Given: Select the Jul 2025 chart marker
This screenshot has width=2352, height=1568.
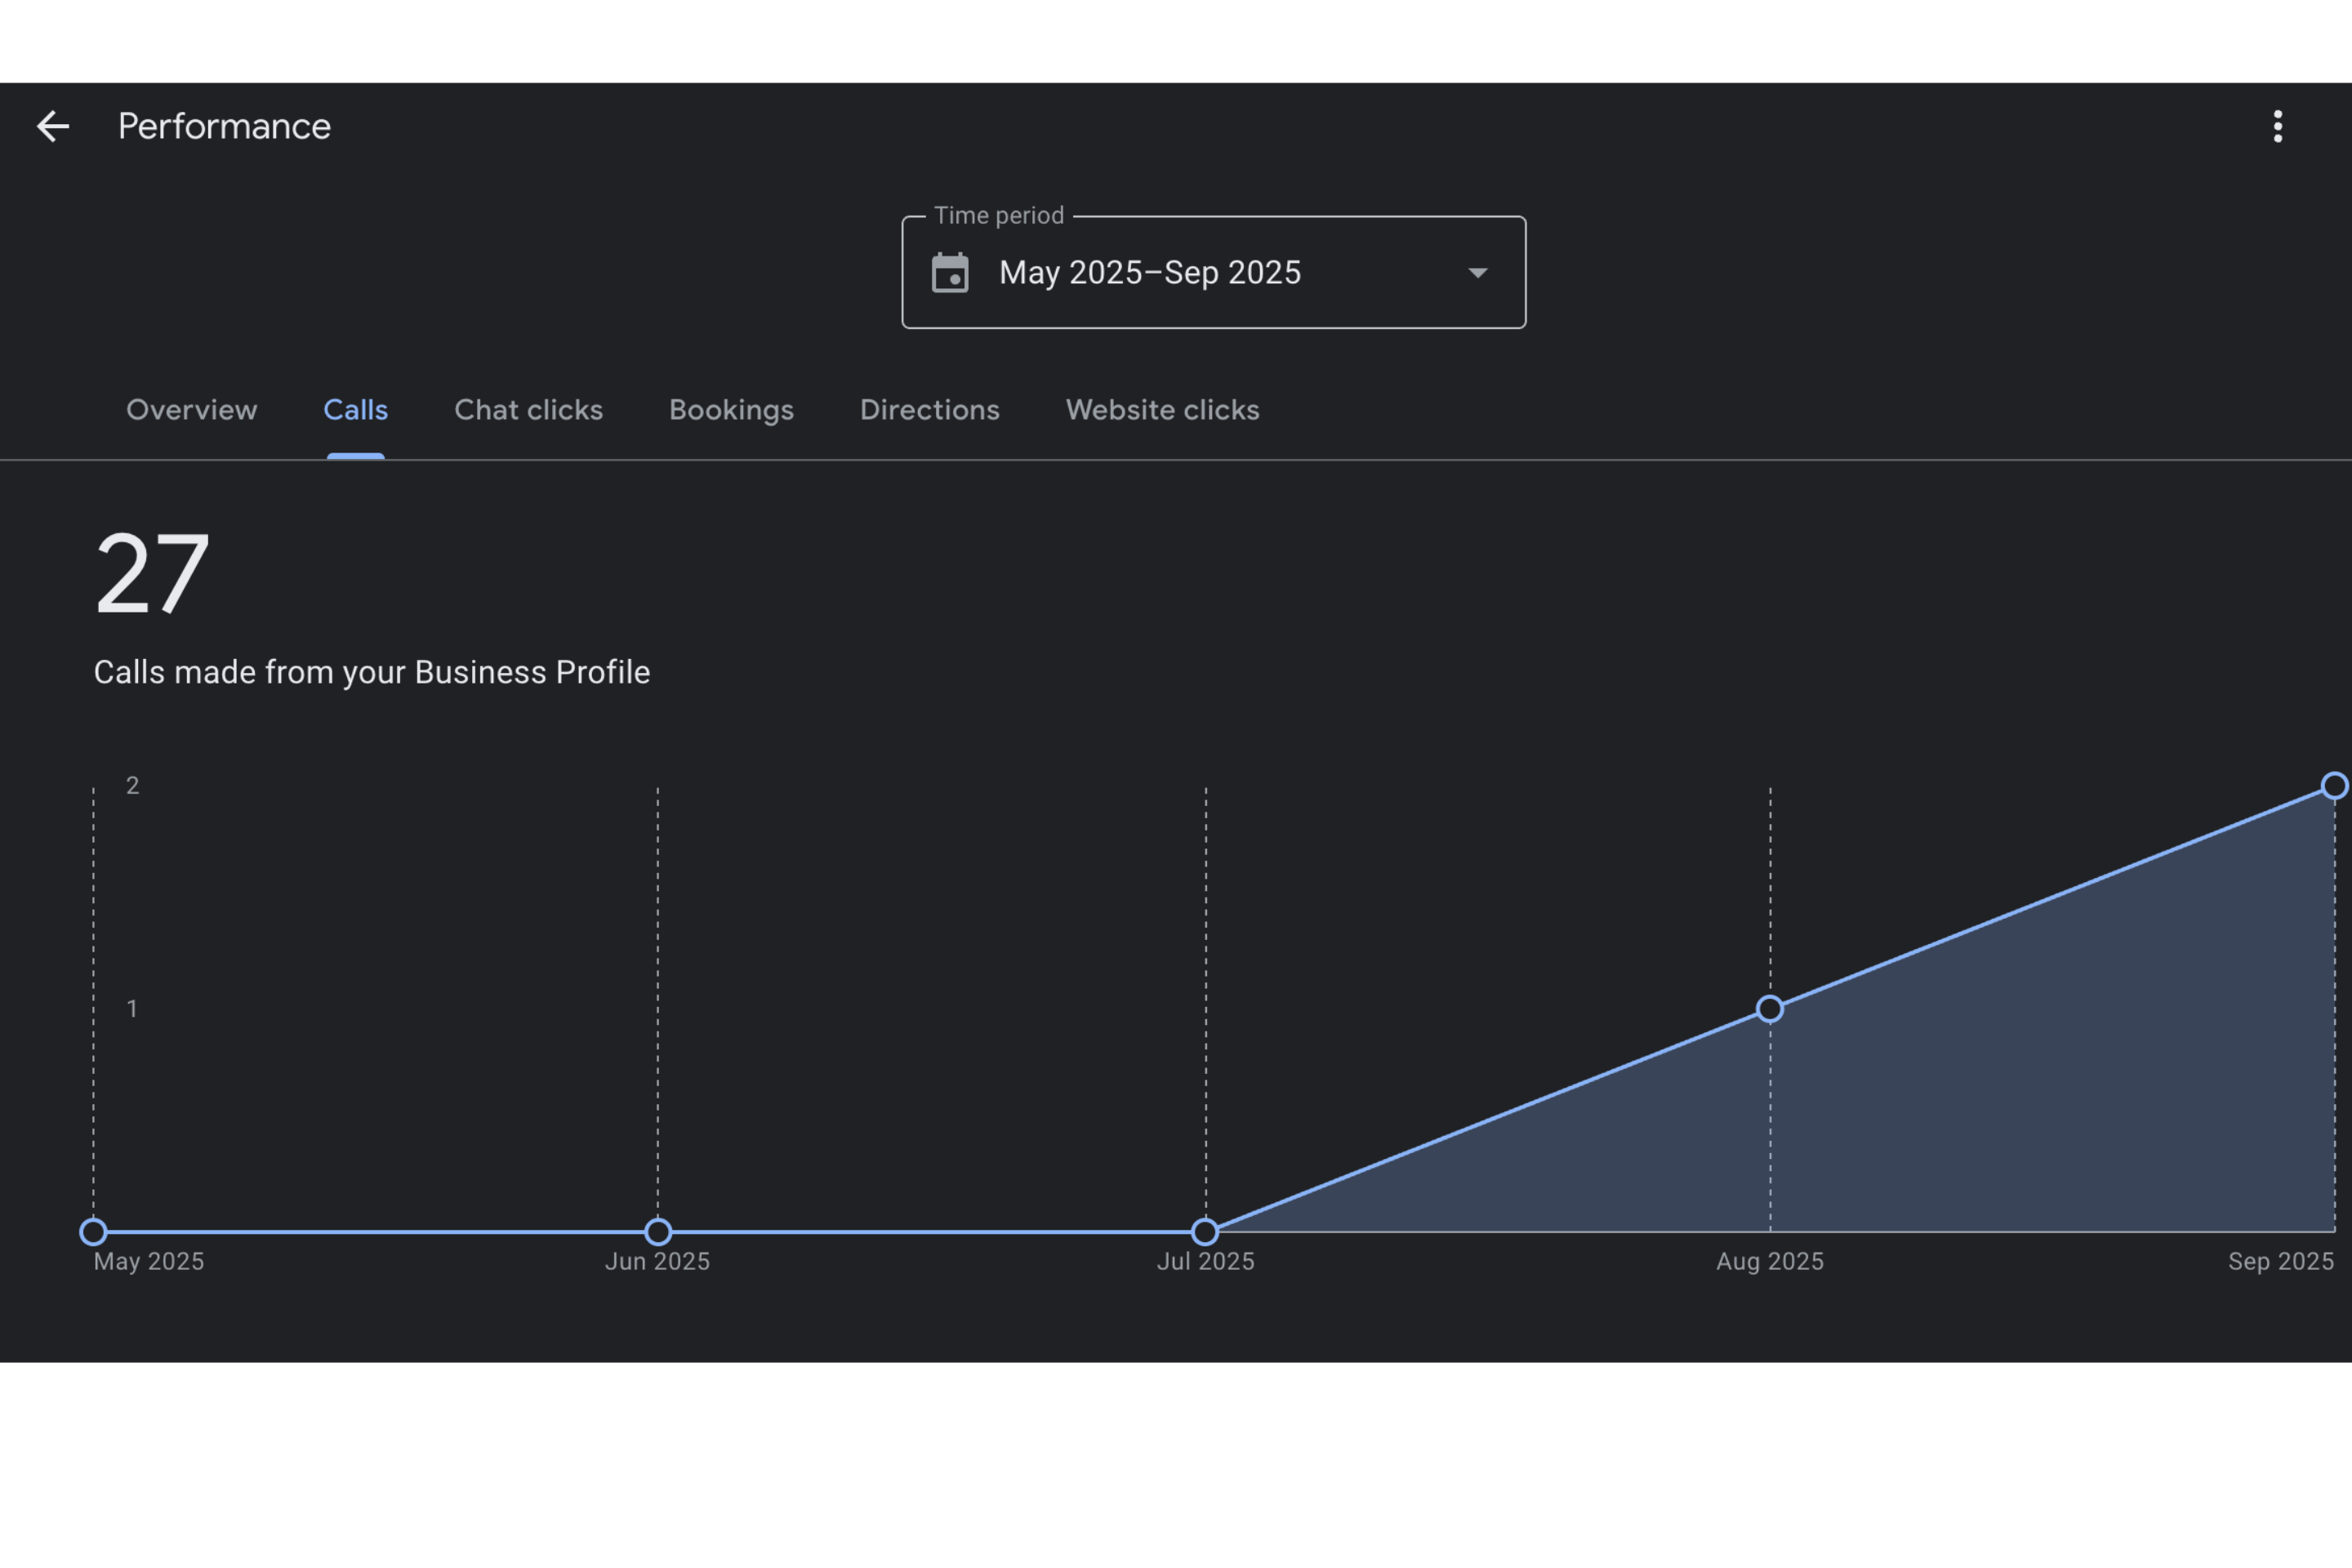Looking at the screenshot, I should click(x=1205, y=1231).
